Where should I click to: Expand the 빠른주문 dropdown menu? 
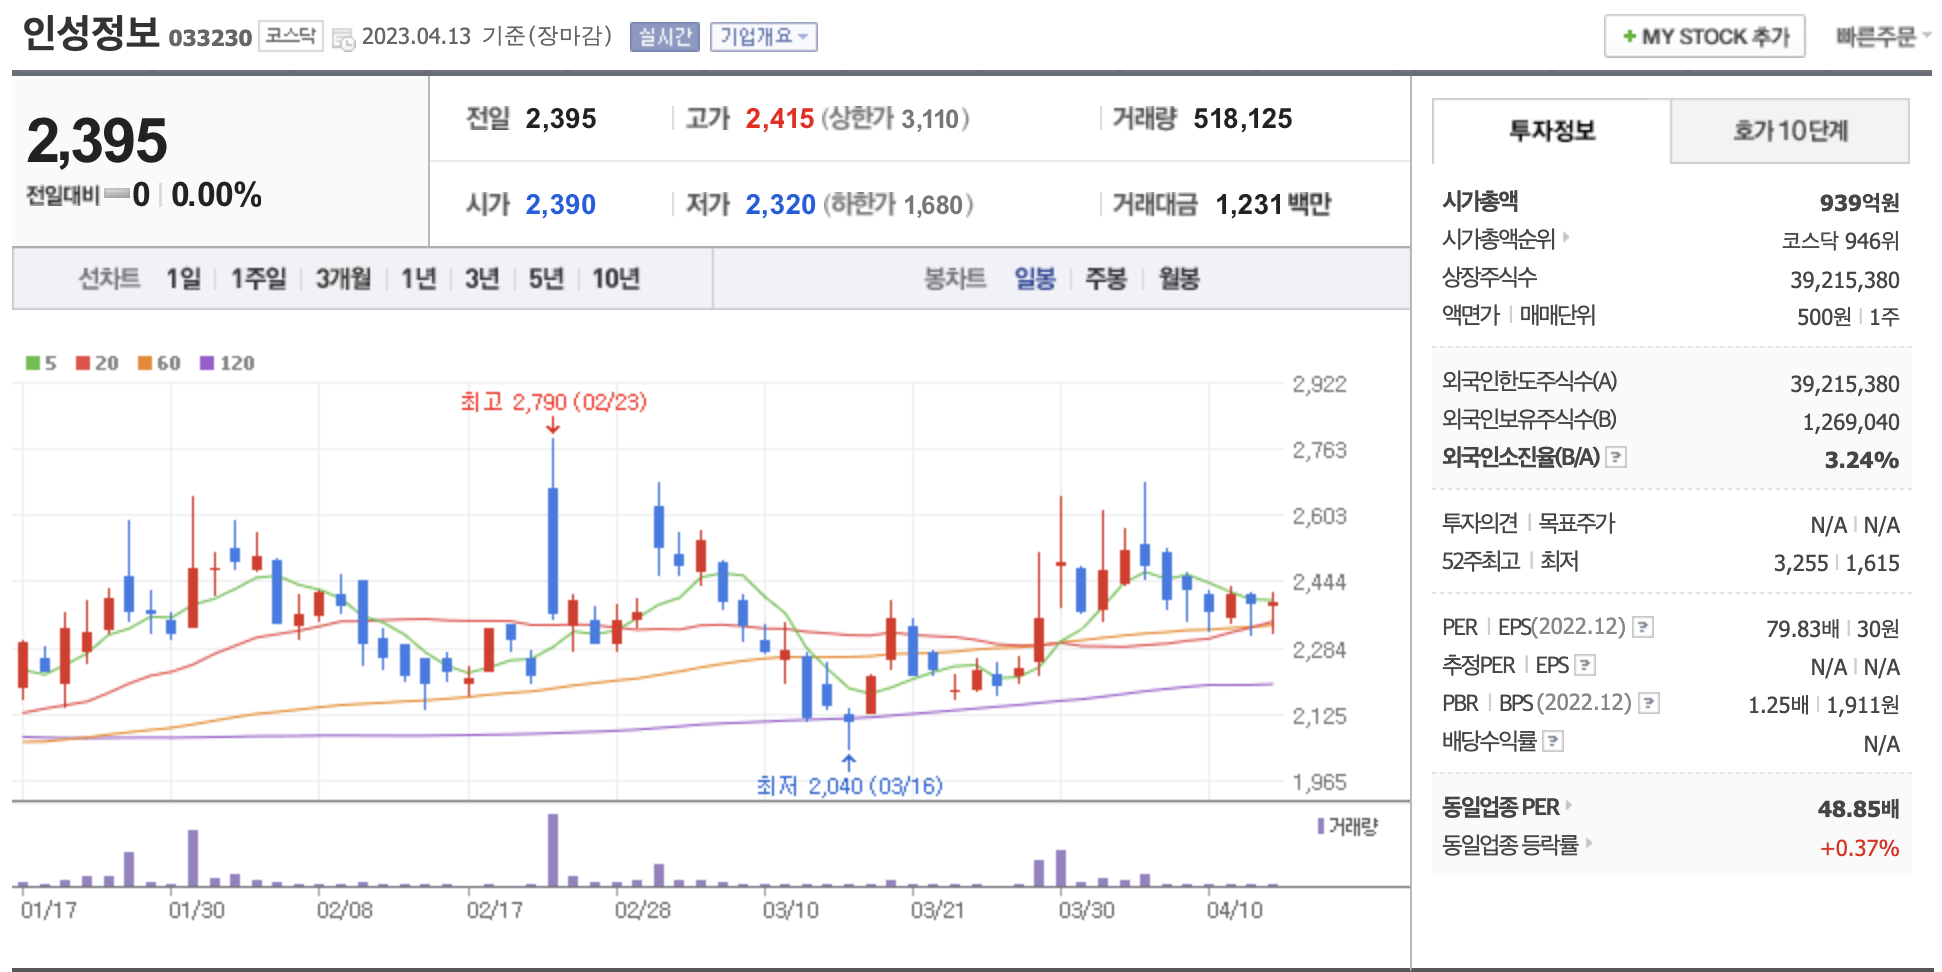(1881, 37)
